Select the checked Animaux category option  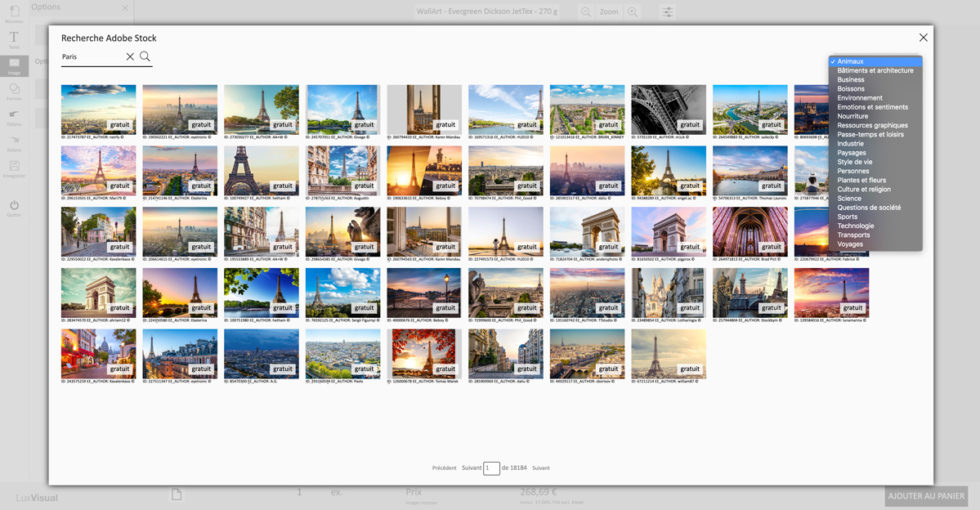(850, 61)
